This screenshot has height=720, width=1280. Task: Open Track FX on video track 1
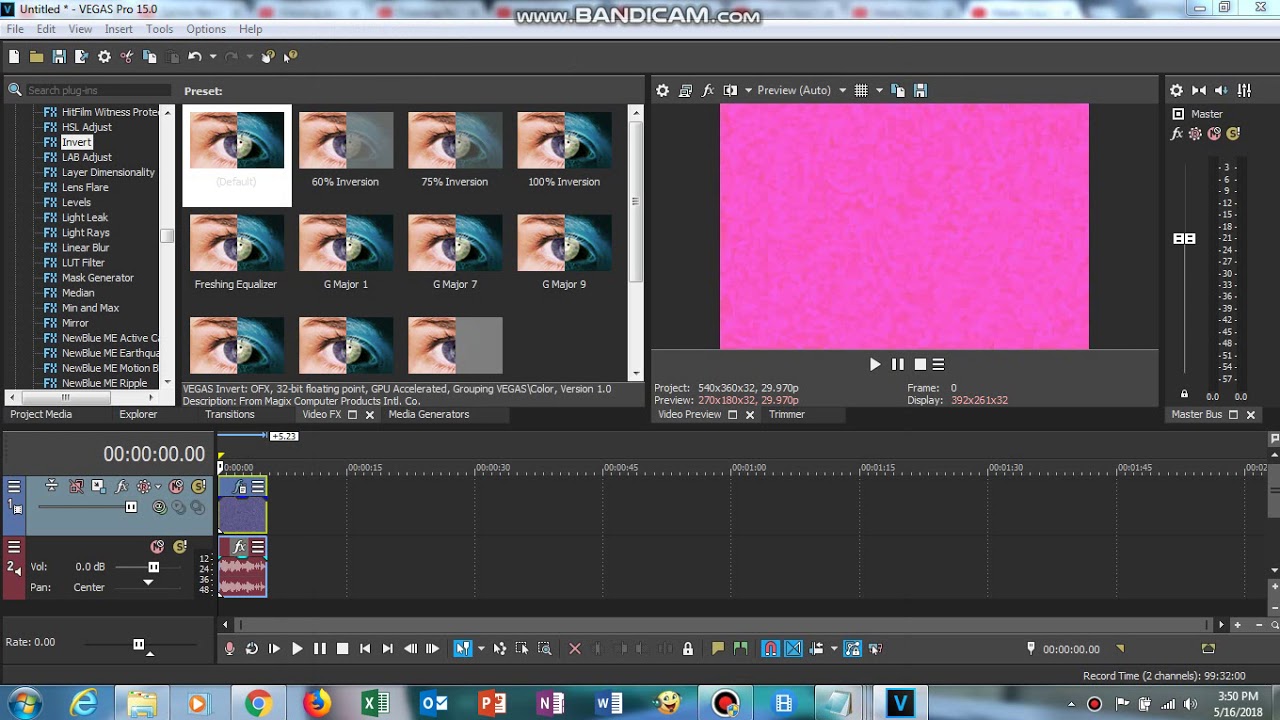122,486
